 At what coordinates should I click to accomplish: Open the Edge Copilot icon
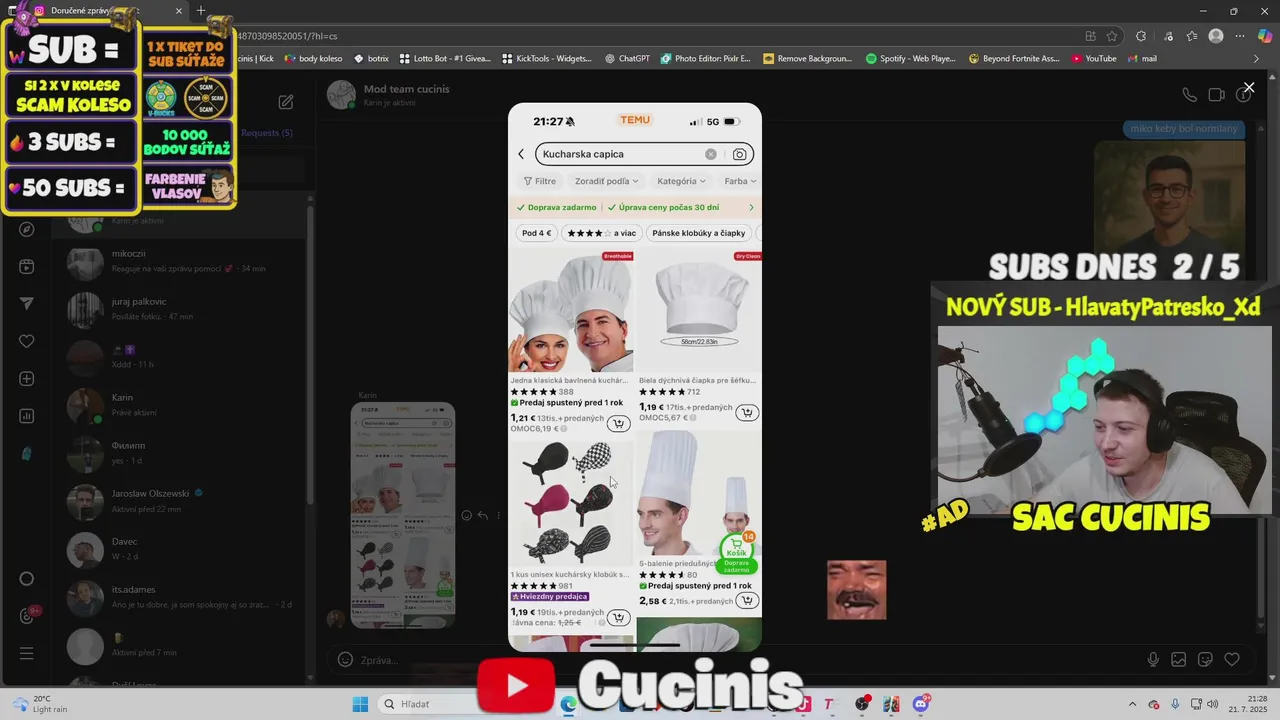tap(1265, 36)
